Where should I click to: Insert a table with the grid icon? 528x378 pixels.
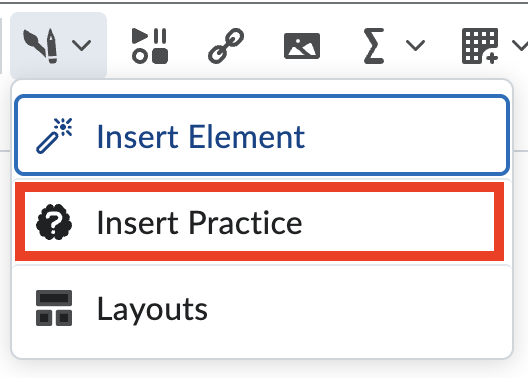(480, 46)
